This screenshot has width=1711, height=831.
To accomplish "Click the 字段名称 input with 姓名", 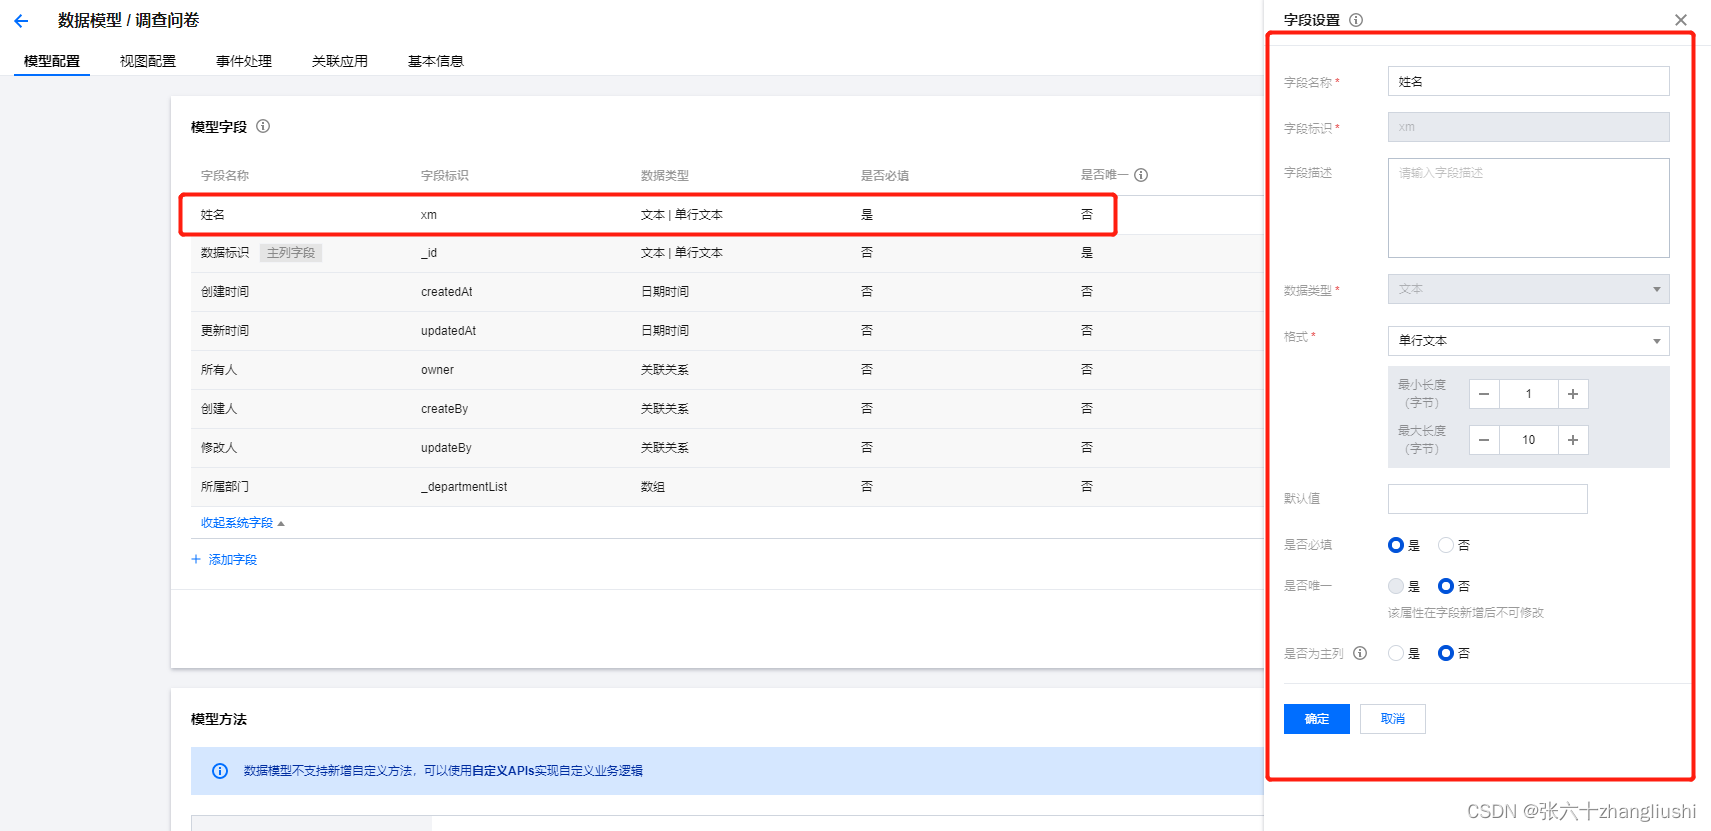I will (1528, 81).
